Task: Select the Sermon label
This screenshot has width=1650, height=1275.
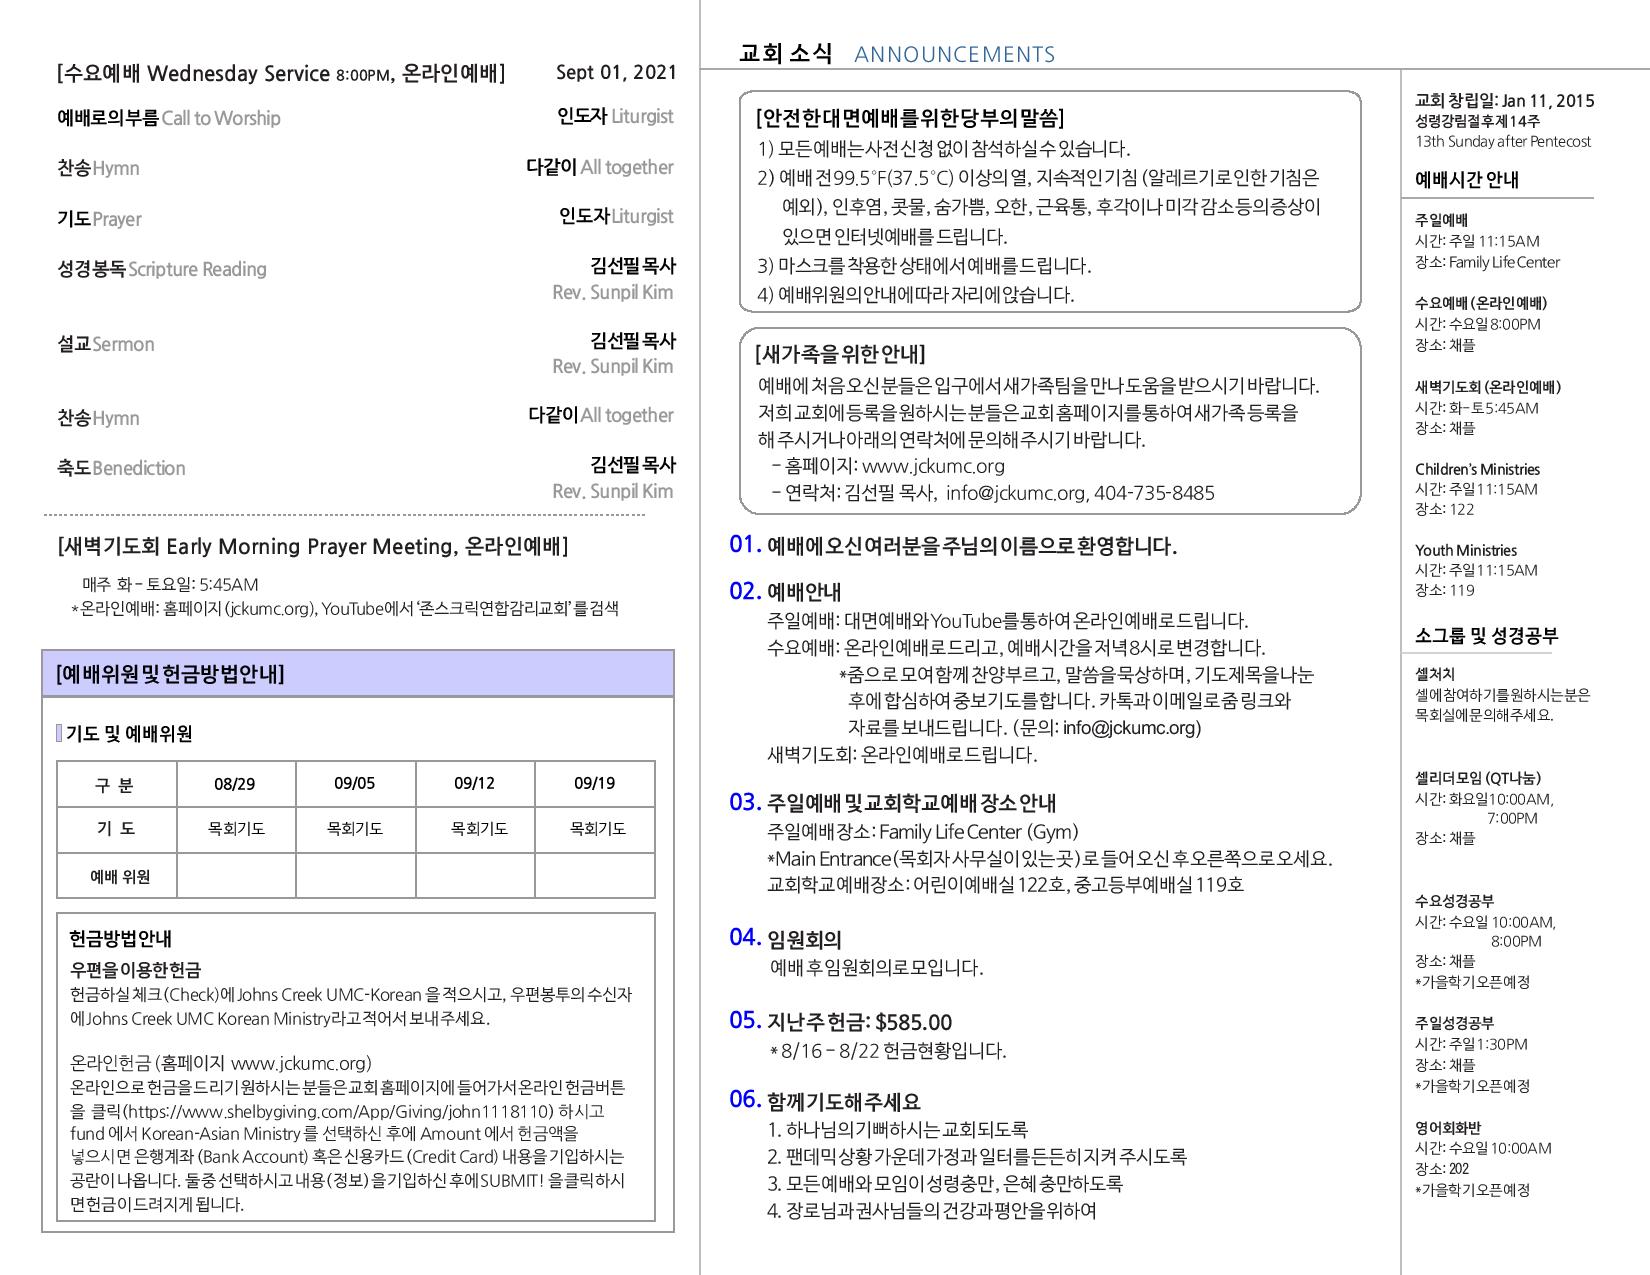Action: coord(123,344)
